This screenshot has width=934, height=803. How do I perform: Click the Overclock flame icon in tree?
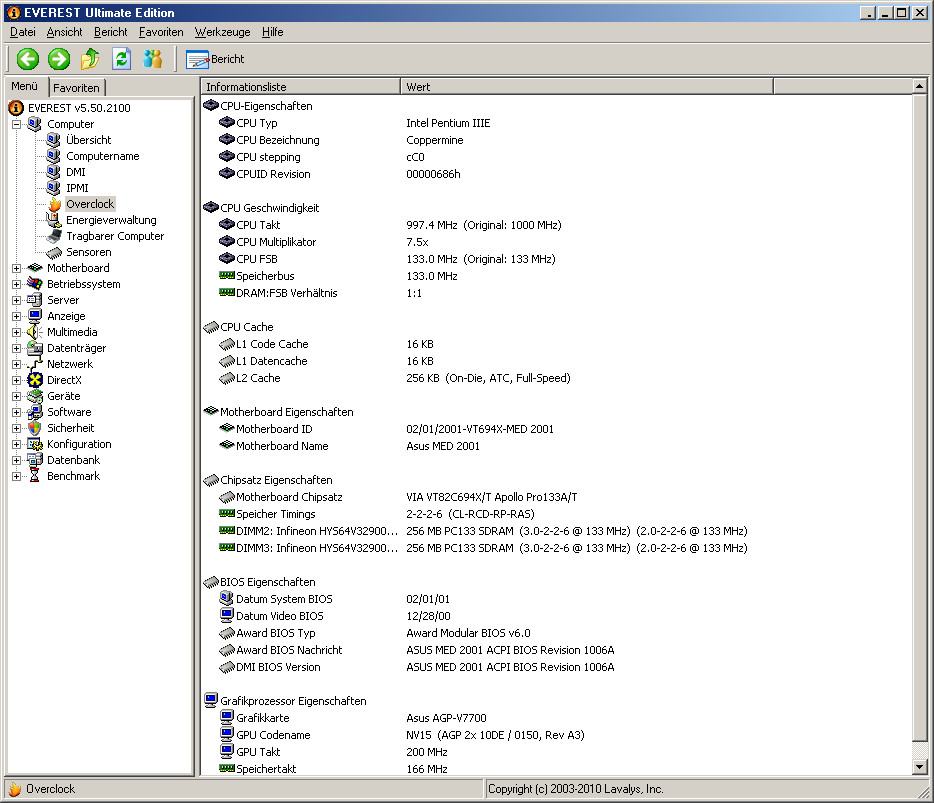coord(55,204)
